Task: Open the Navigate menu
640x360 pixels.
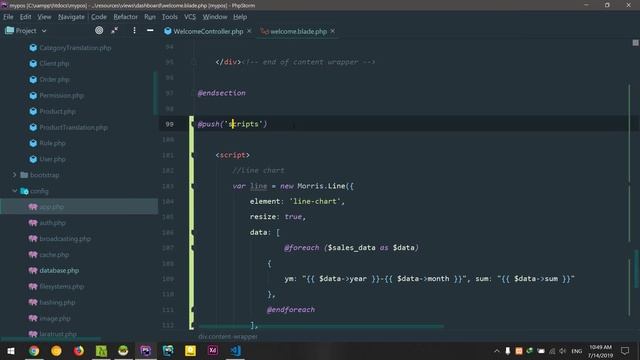Action: [x=71, y=17]
